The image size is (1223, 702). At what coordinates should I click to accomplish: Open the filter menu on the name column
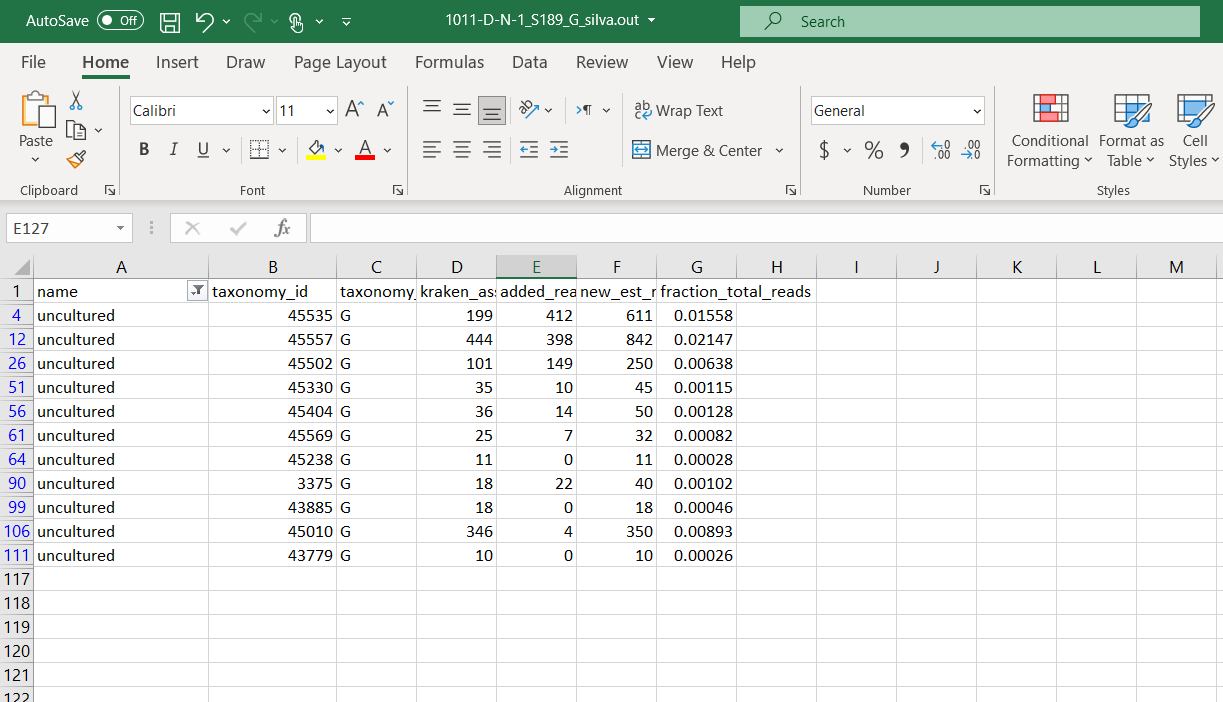tap(197, 291)
